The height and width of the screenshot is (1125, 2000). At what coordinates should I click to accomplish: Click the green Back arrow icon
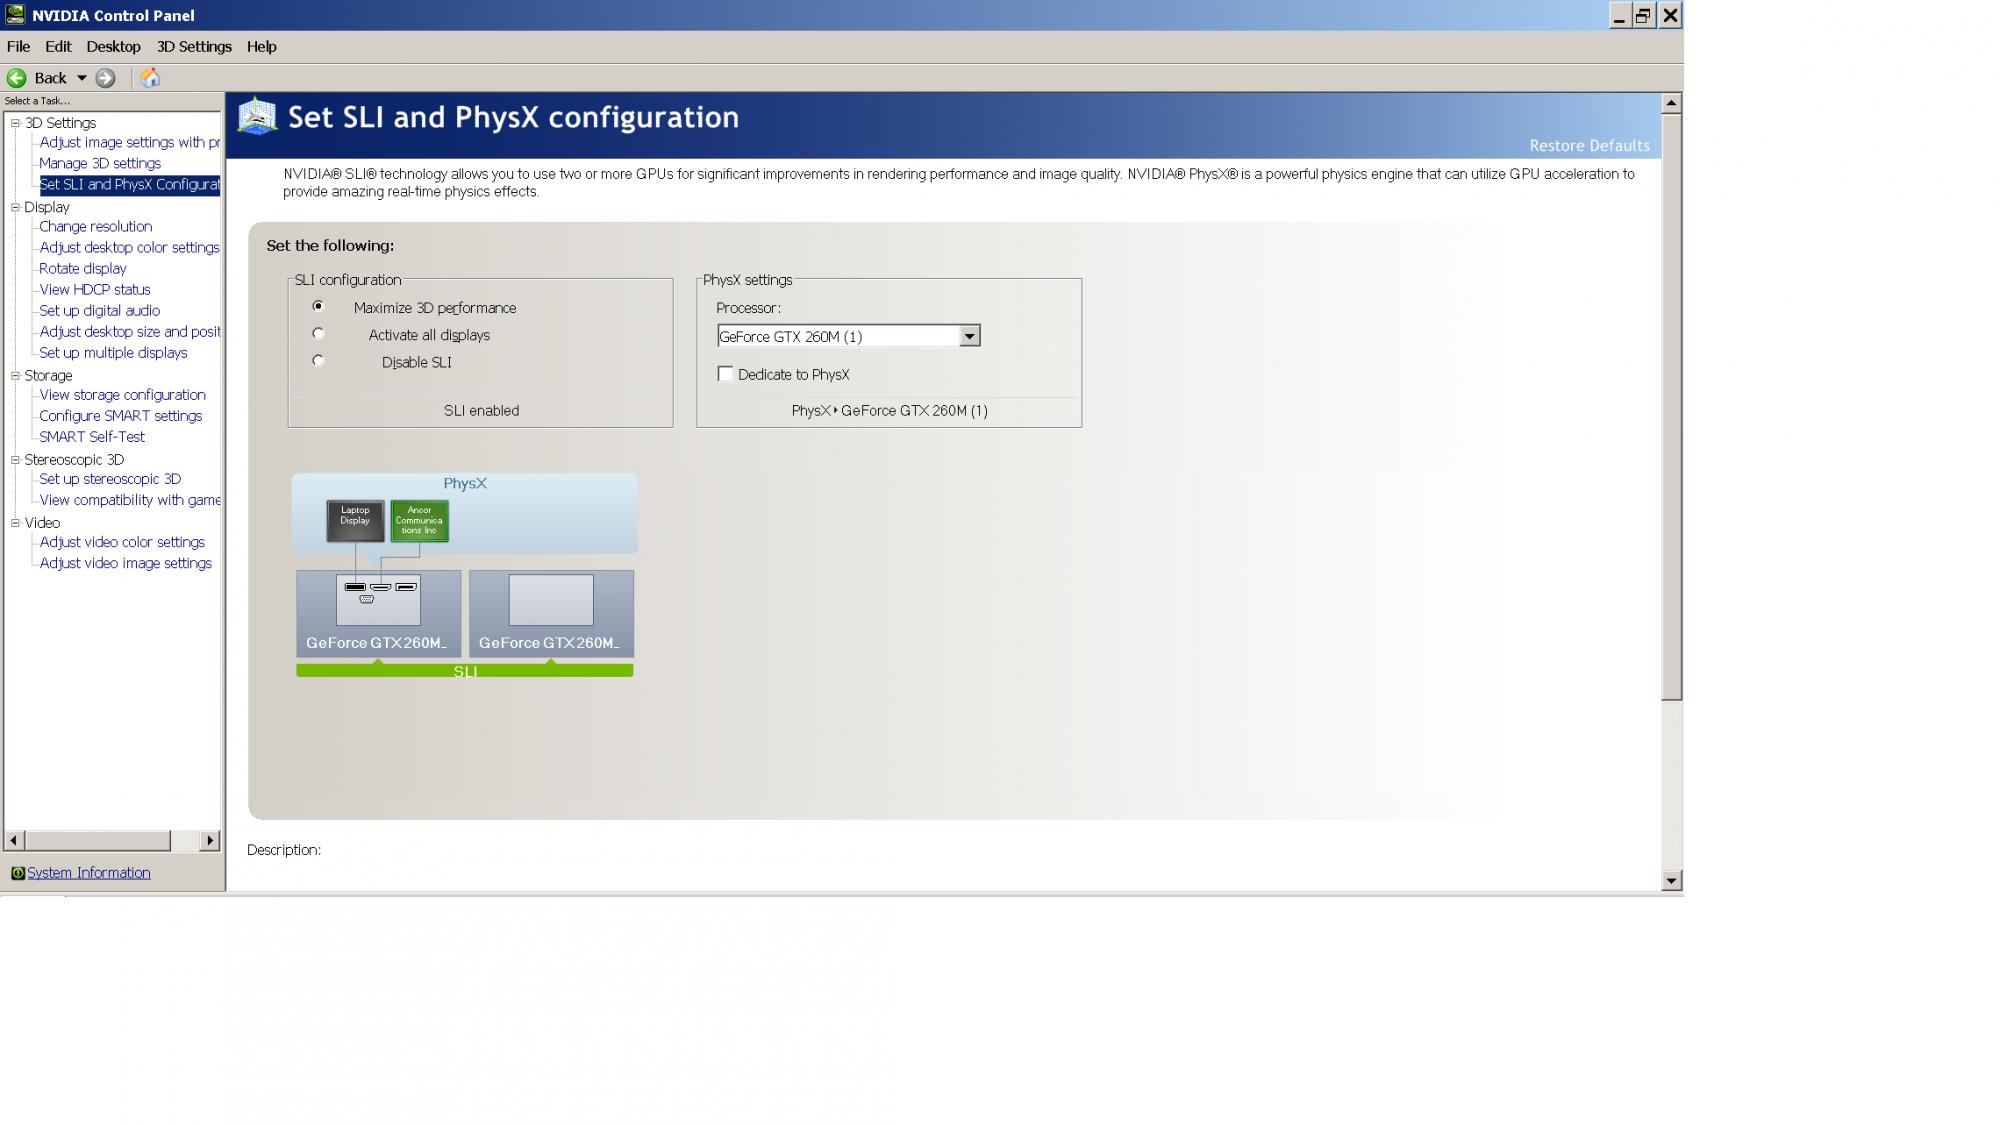tap(16, 78)
